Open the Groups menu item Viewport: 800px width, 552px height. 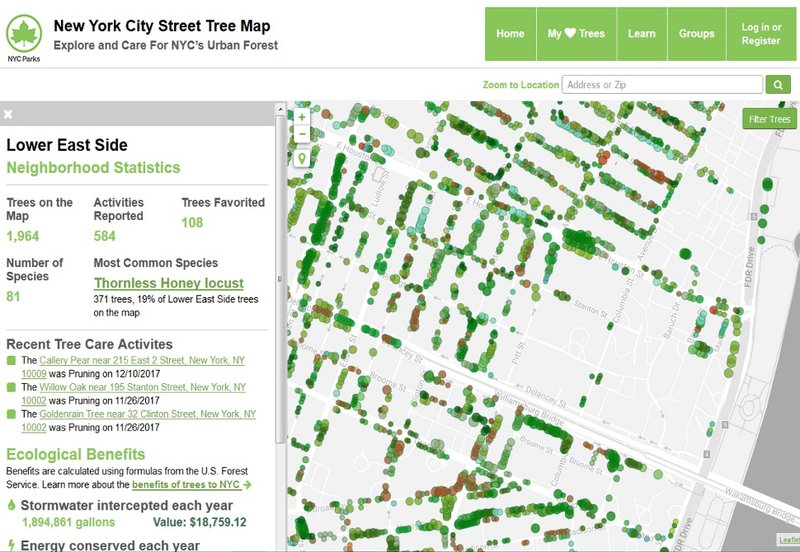[696, 34]
